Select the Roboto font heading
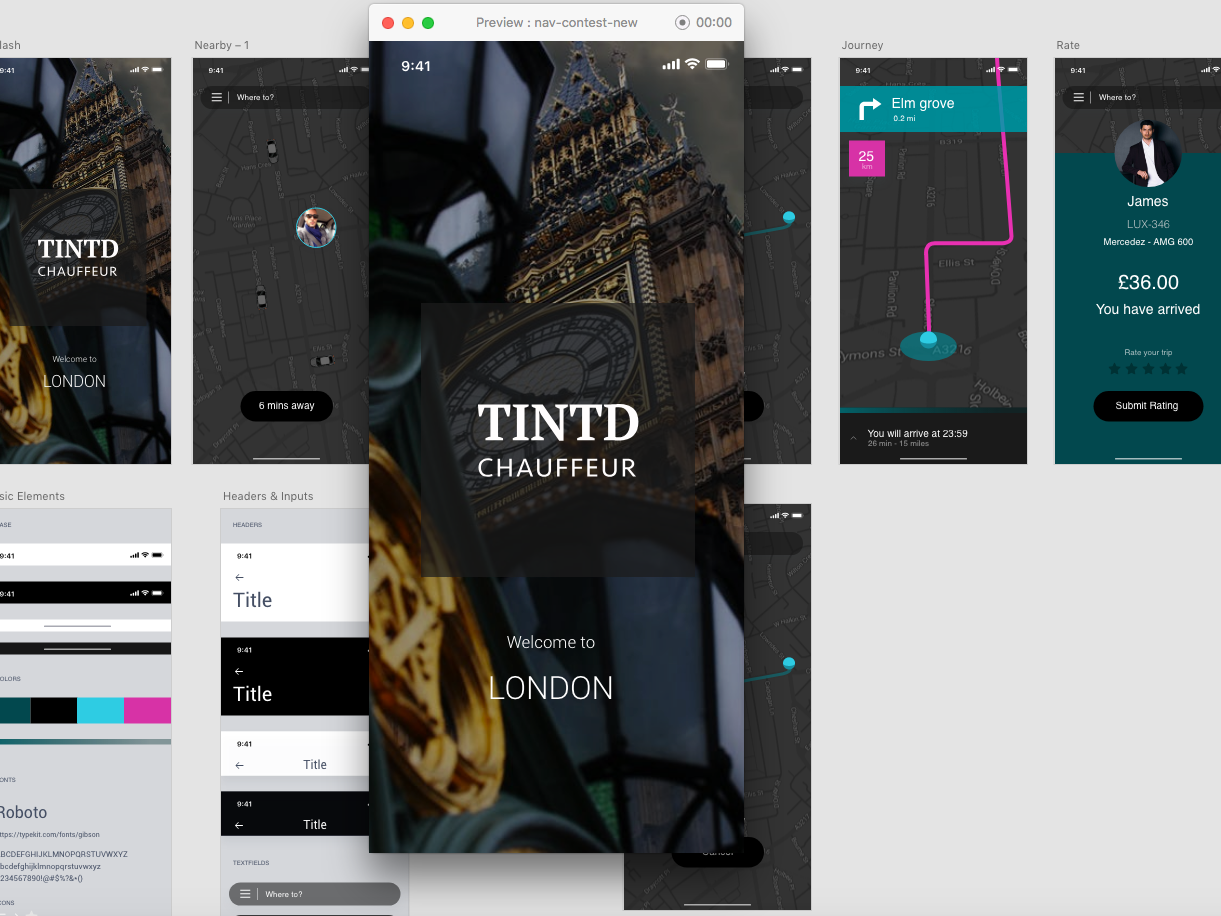Viewport: 1221px width, 916px height. pos(23,812)
